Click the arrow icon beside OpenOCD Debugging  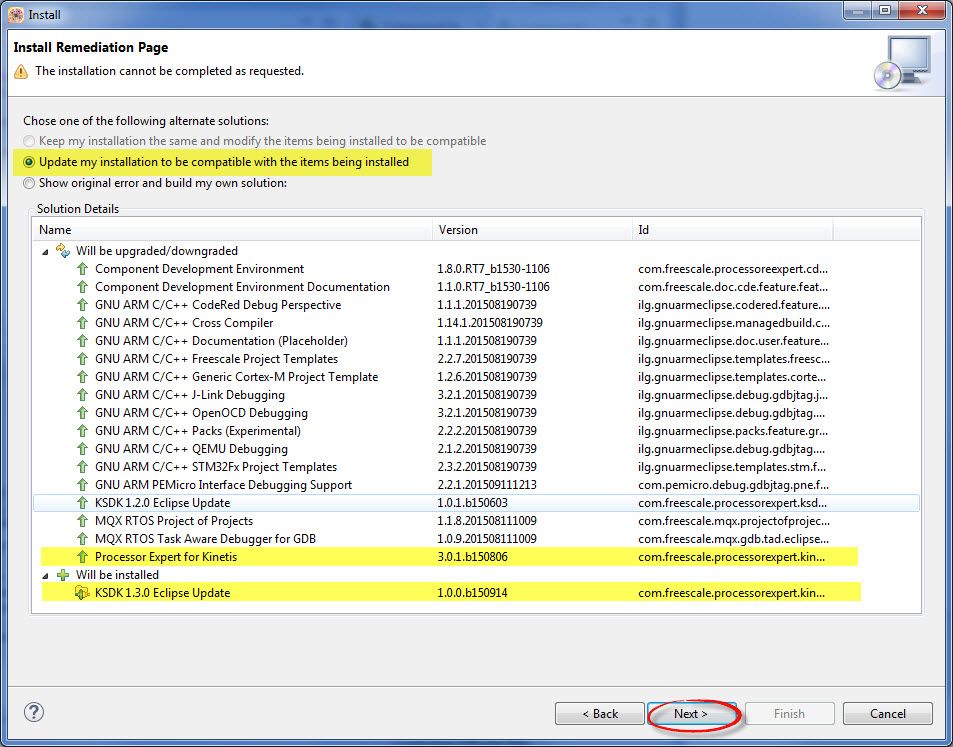[x=82, y=413]
